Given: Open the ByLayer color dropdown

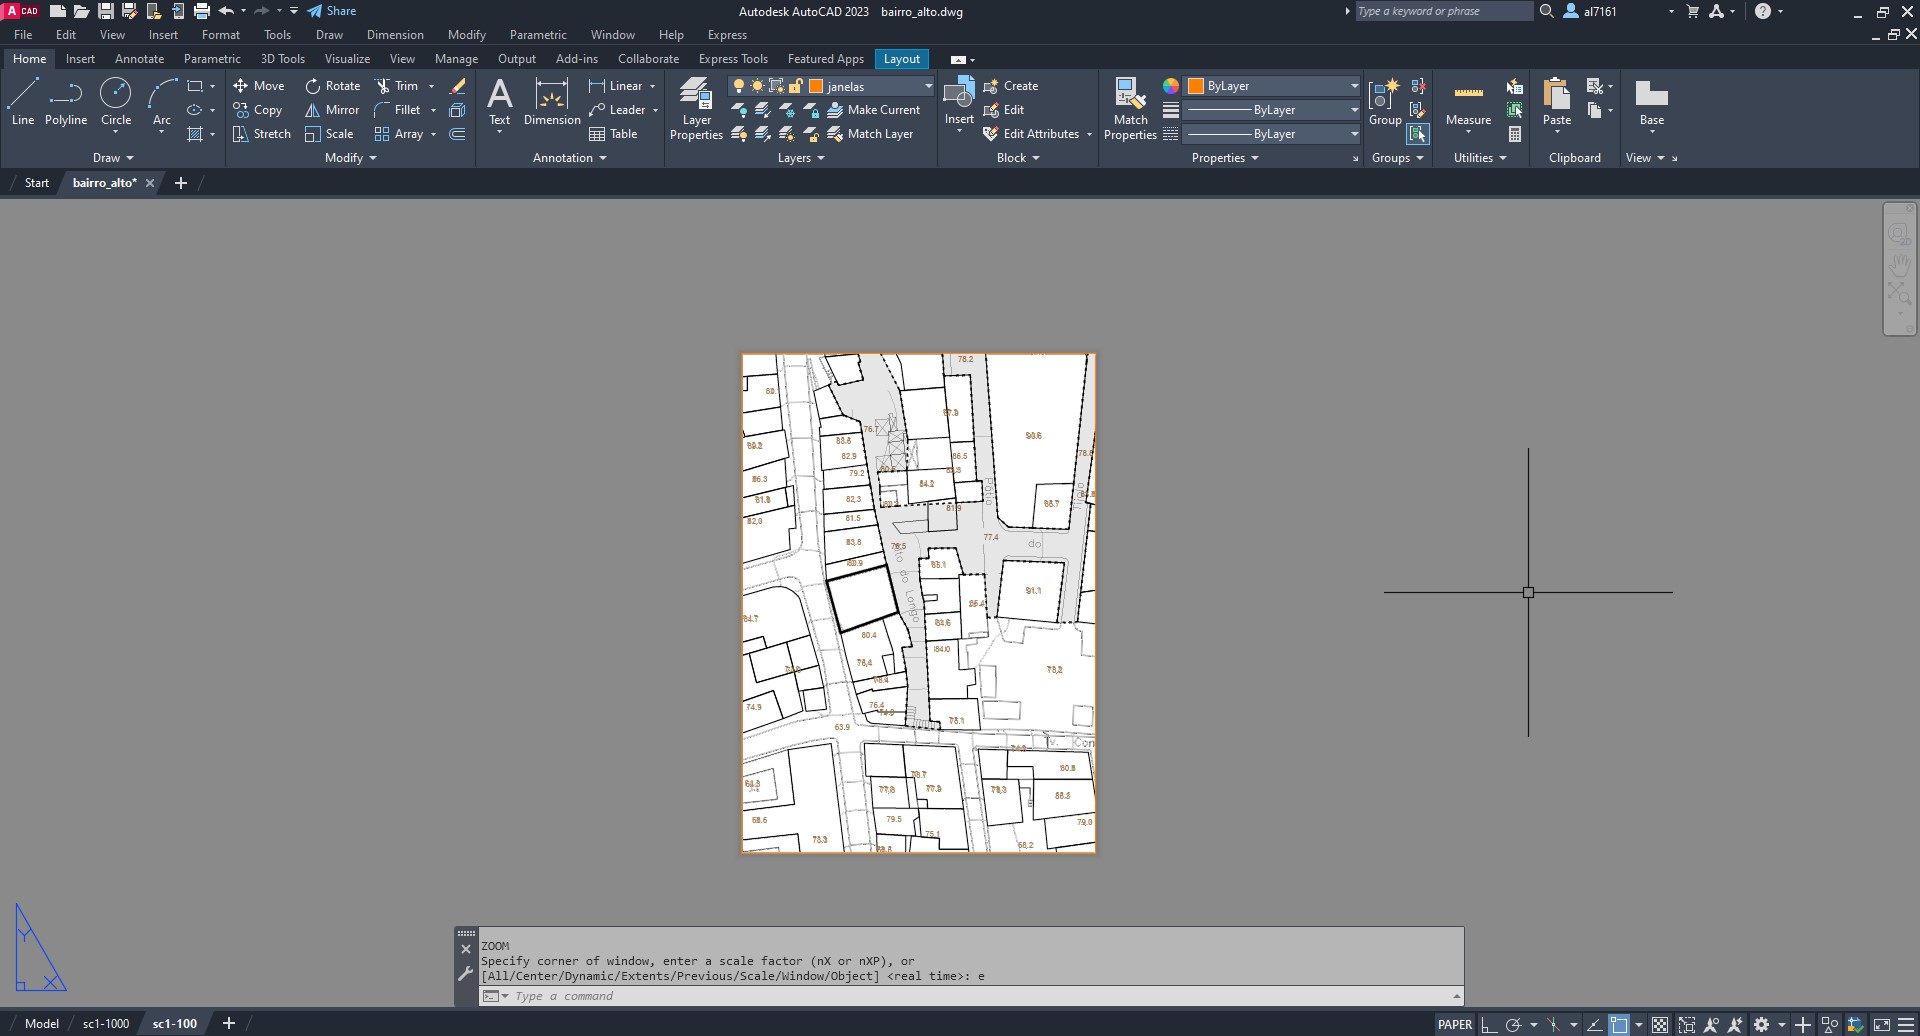Looking at the screenshot, I should [1354, 86].
